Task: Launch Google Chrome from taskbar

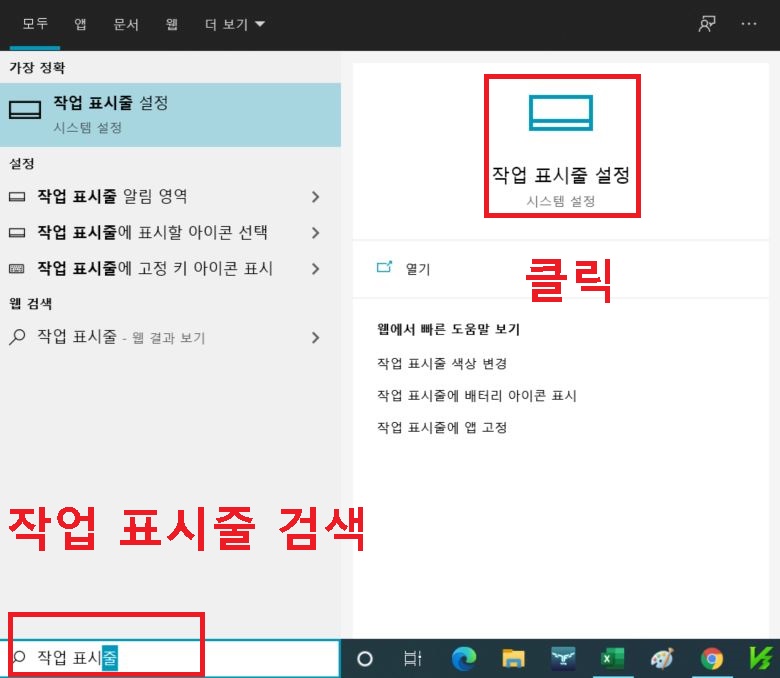Action: [x=712, y=659]
